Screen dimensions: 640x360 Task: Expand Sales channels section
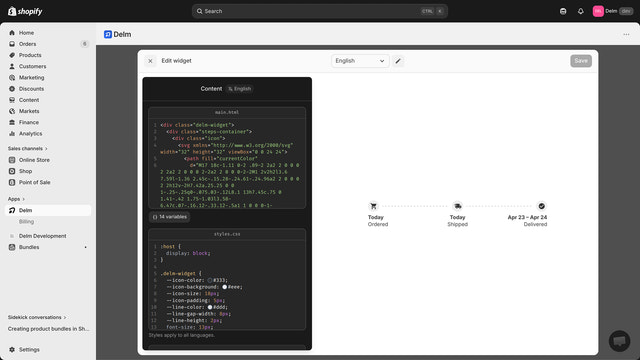point(28,149)
